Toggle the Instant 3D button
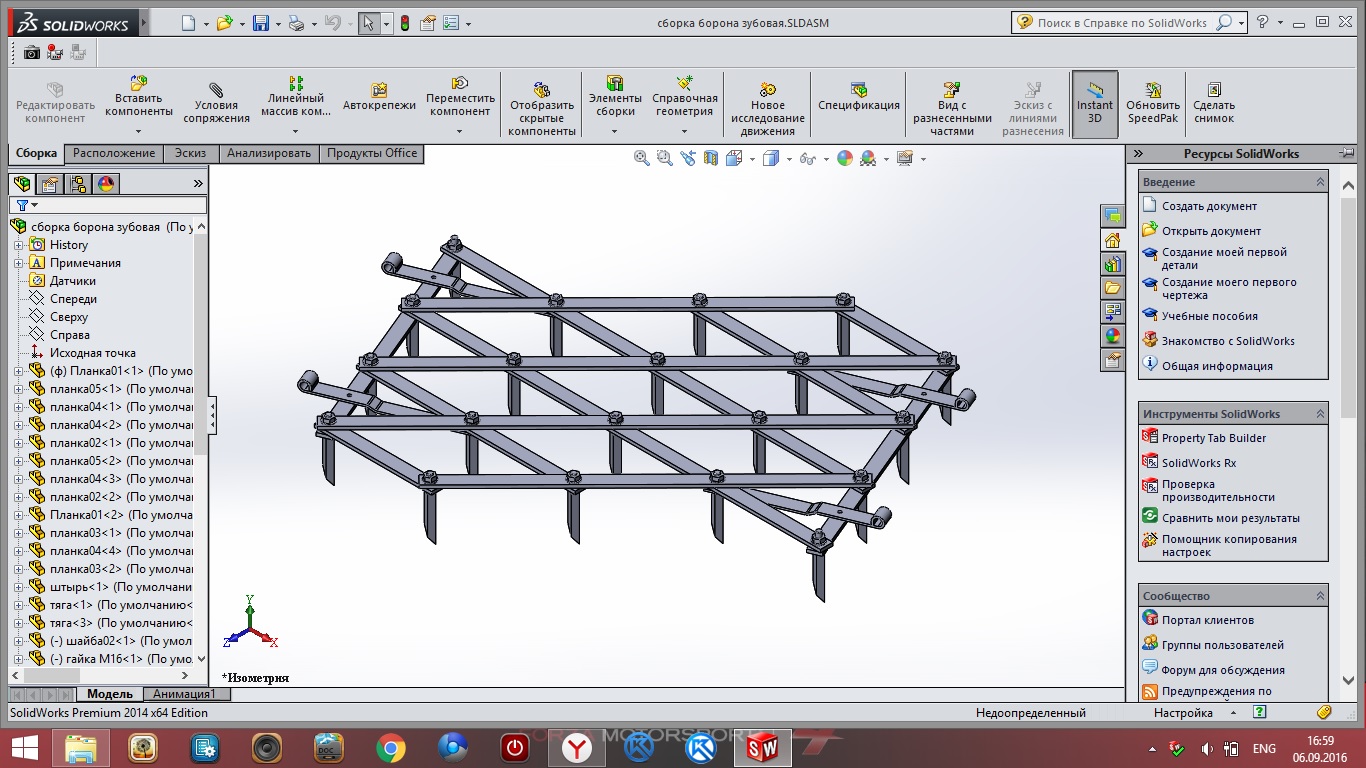Viewport: 1366px width, 768px height. (1095, 104)
